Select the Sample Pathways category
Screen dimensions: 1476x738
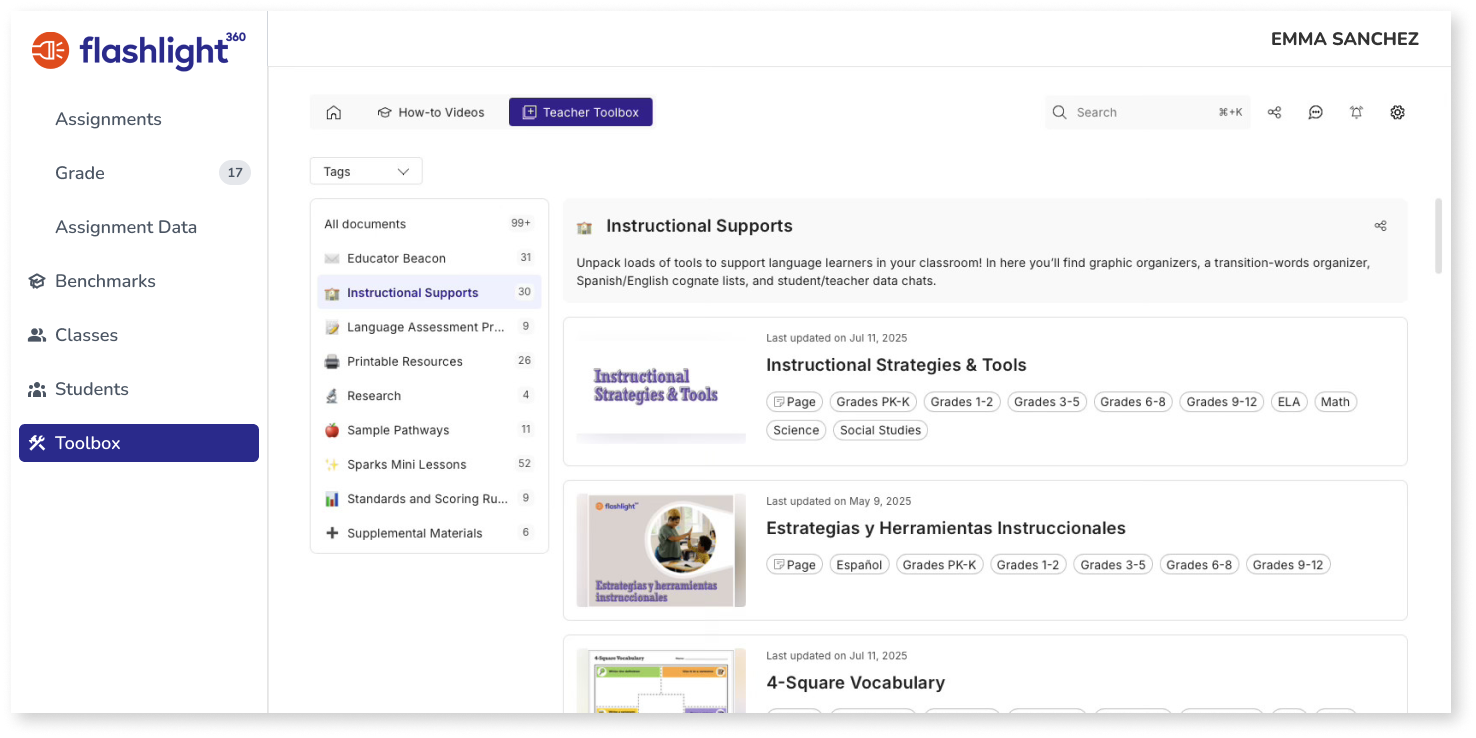(429, 430)
